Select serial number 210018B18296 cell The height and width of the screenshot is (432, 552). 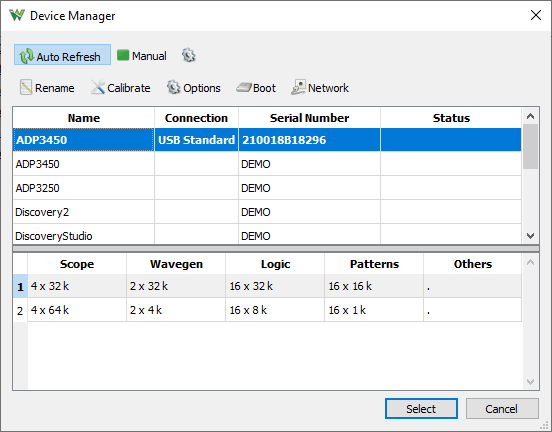point(309,140)
